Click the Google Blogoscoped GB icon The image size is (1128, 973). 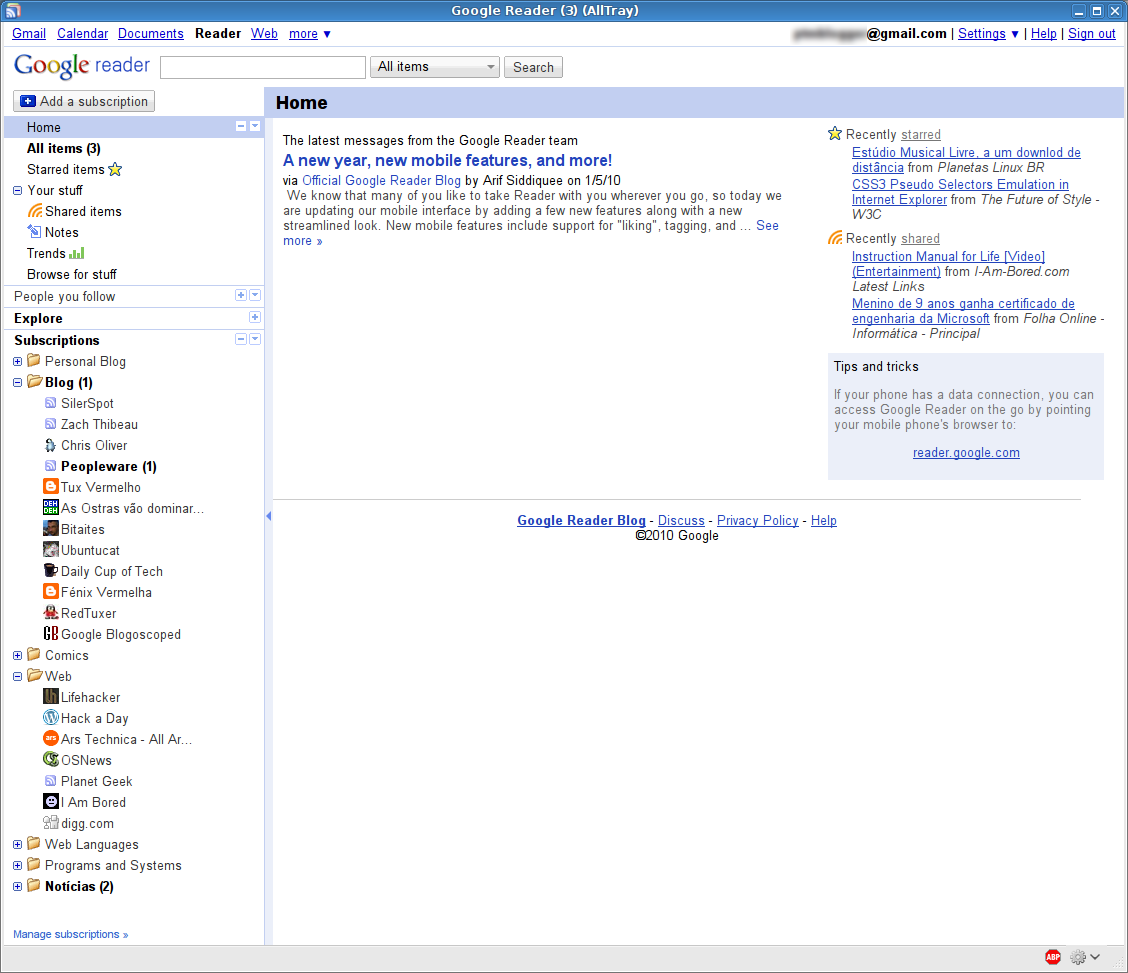50,634
